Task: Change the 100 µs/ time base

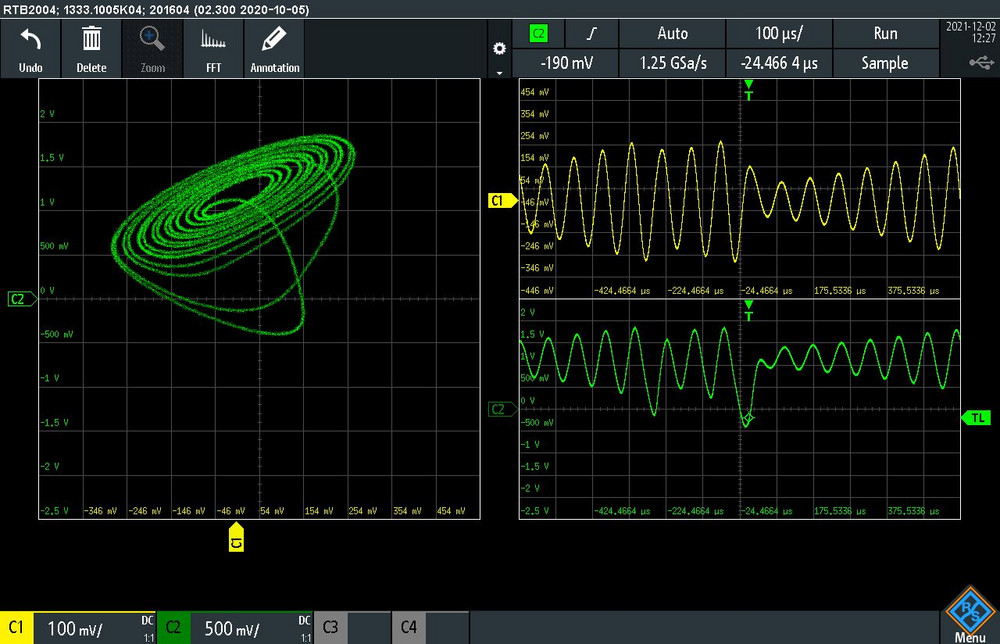Action: (779, 34)
